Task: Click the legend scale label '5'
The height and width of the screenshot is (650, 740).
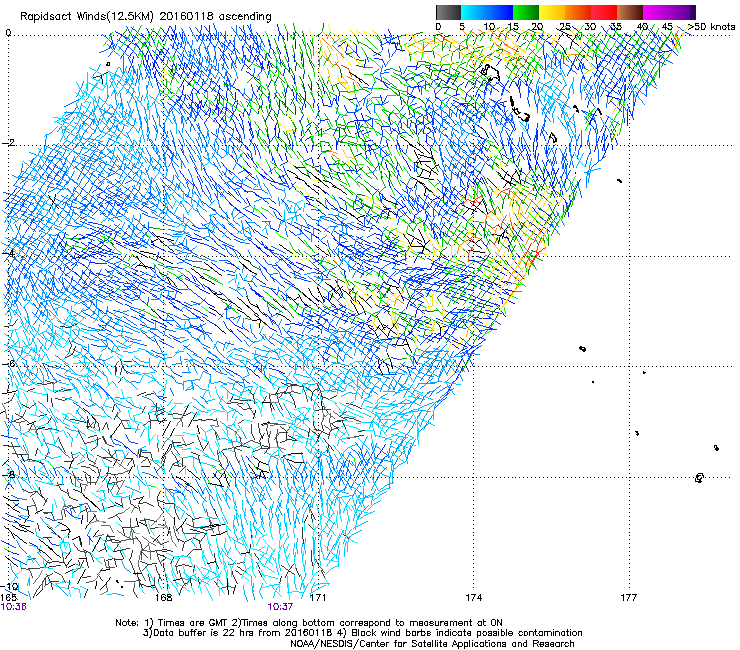Action: (462, 27)
